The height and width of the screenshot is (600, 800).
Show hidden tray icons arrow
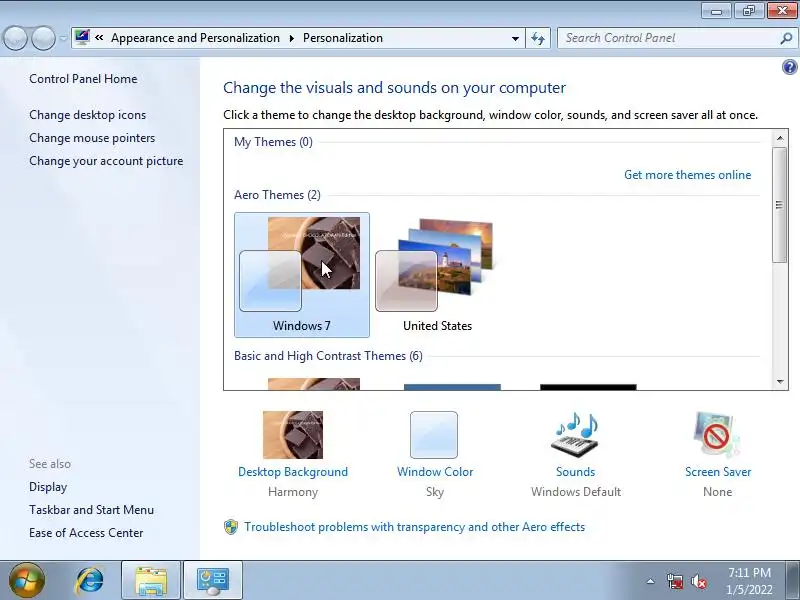[x=651, y=581]
